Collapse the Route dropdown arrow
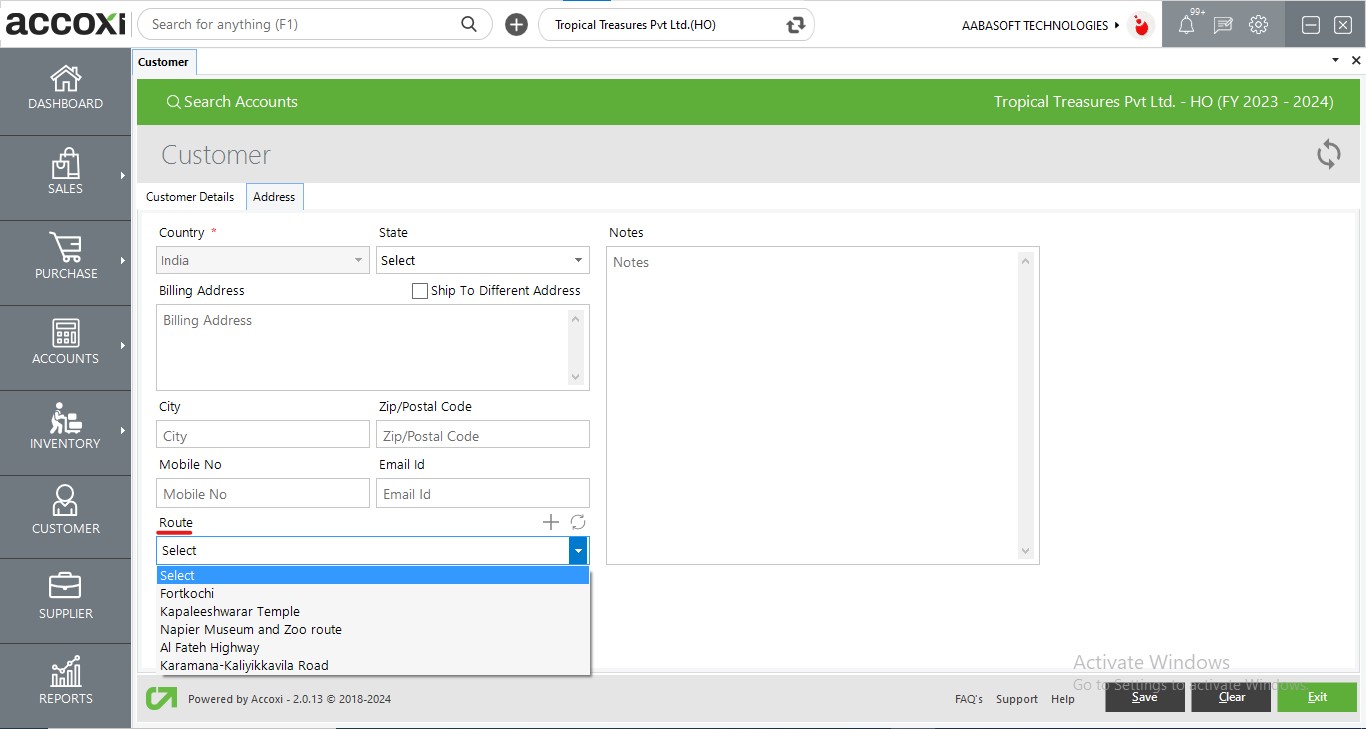The width and height of the screenshot is (1366, 729). click(x=578, y=551)
